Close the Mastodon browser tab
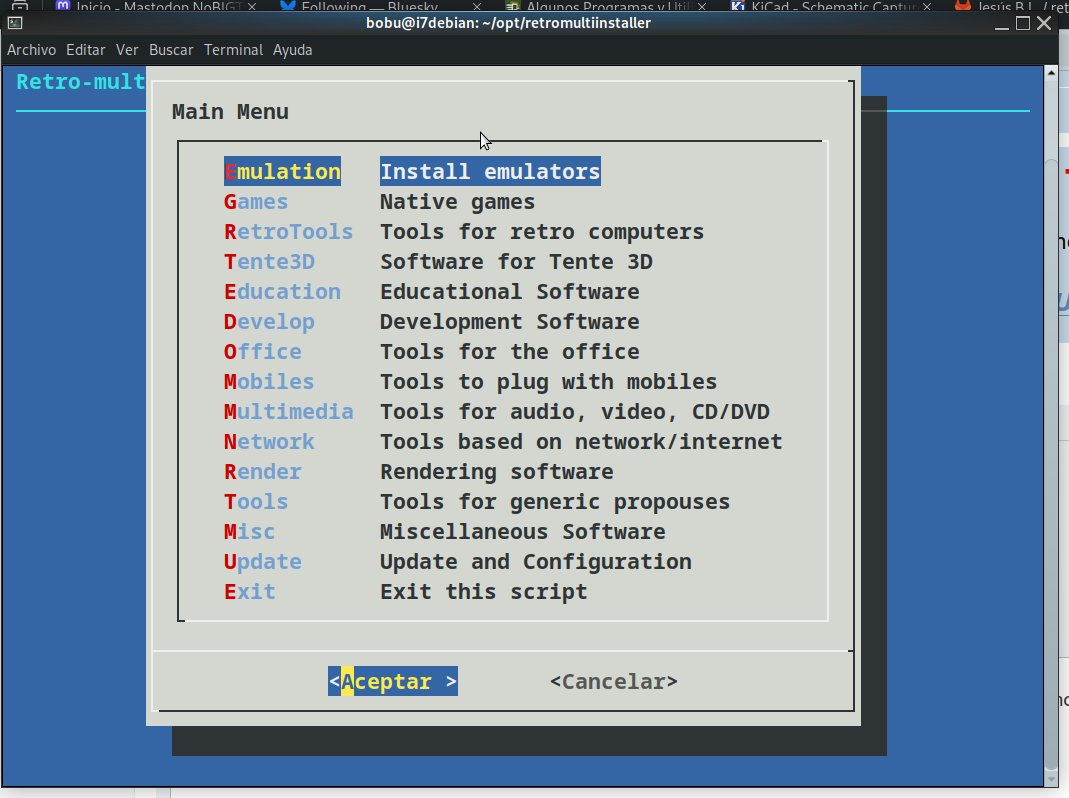The width and height of the screenshot is (1069, 798). tap(252, 6)
